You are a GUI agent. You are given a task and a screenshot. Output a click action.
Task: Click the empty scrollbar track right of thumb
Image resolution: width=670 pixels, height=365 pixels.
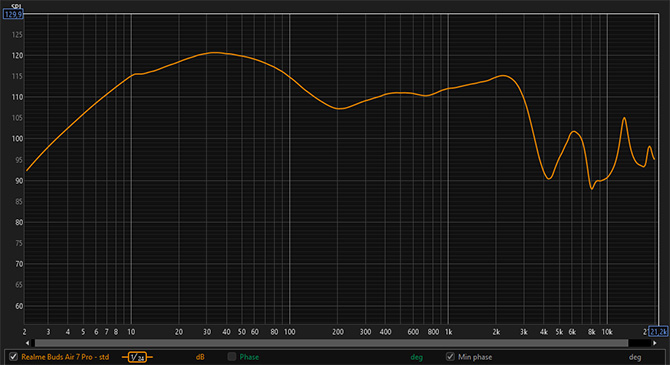[640, 343]
